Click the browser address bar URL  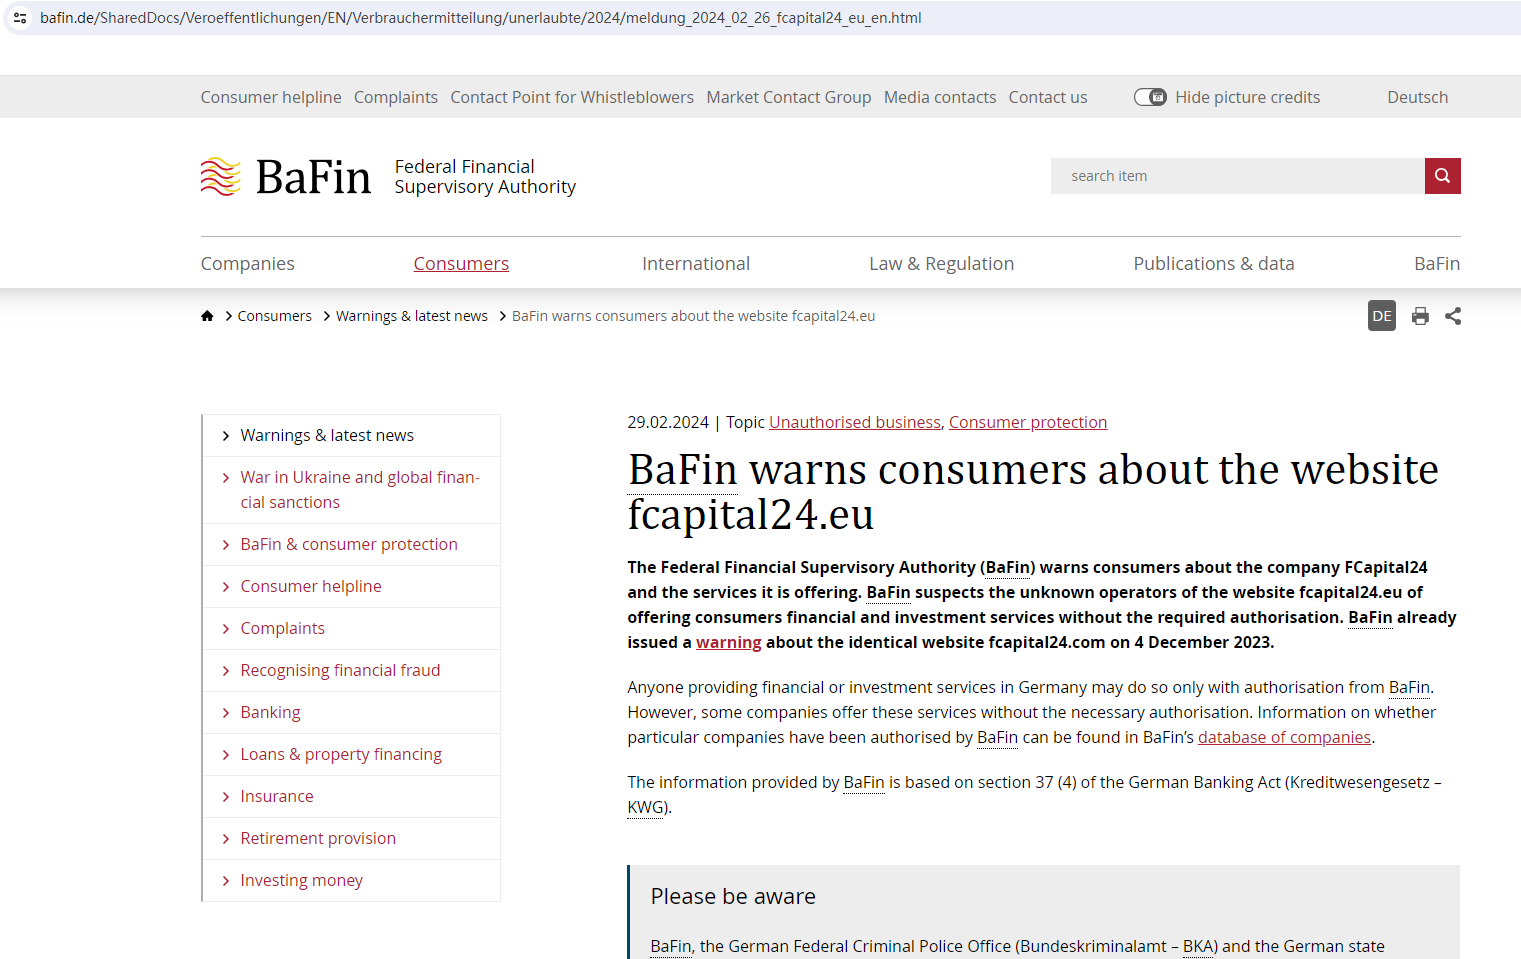[481, 18]
